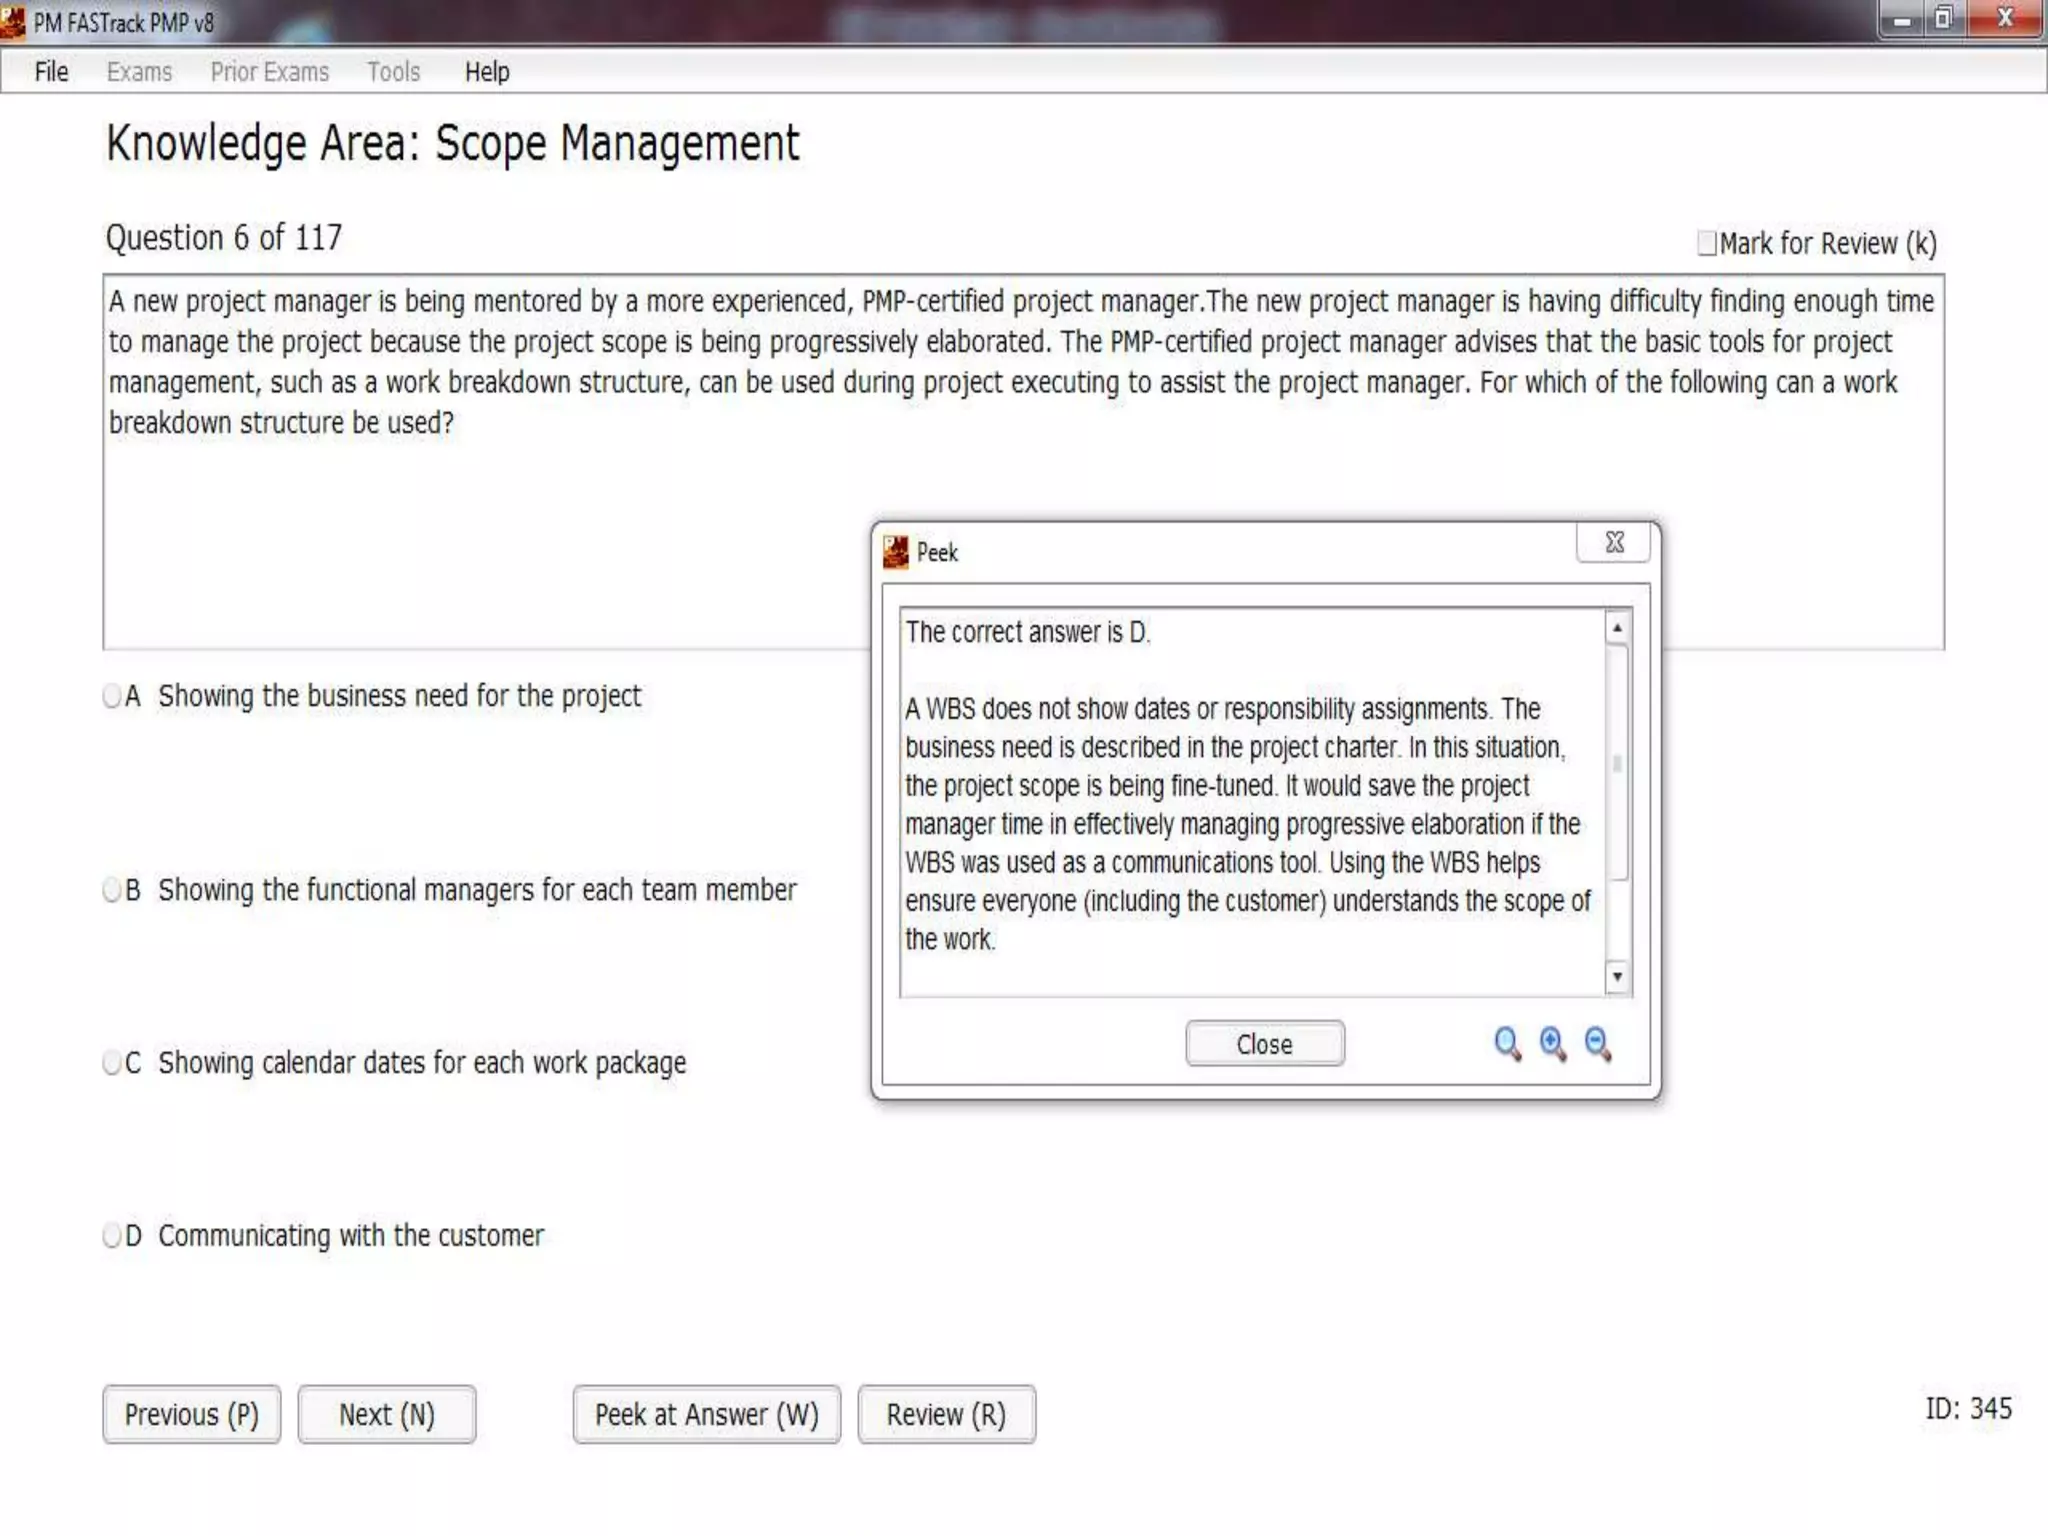The width and height of the screenshot is (2048, 1536).
Task: Select answer C calendar dates
Action: pos(112,1062)
